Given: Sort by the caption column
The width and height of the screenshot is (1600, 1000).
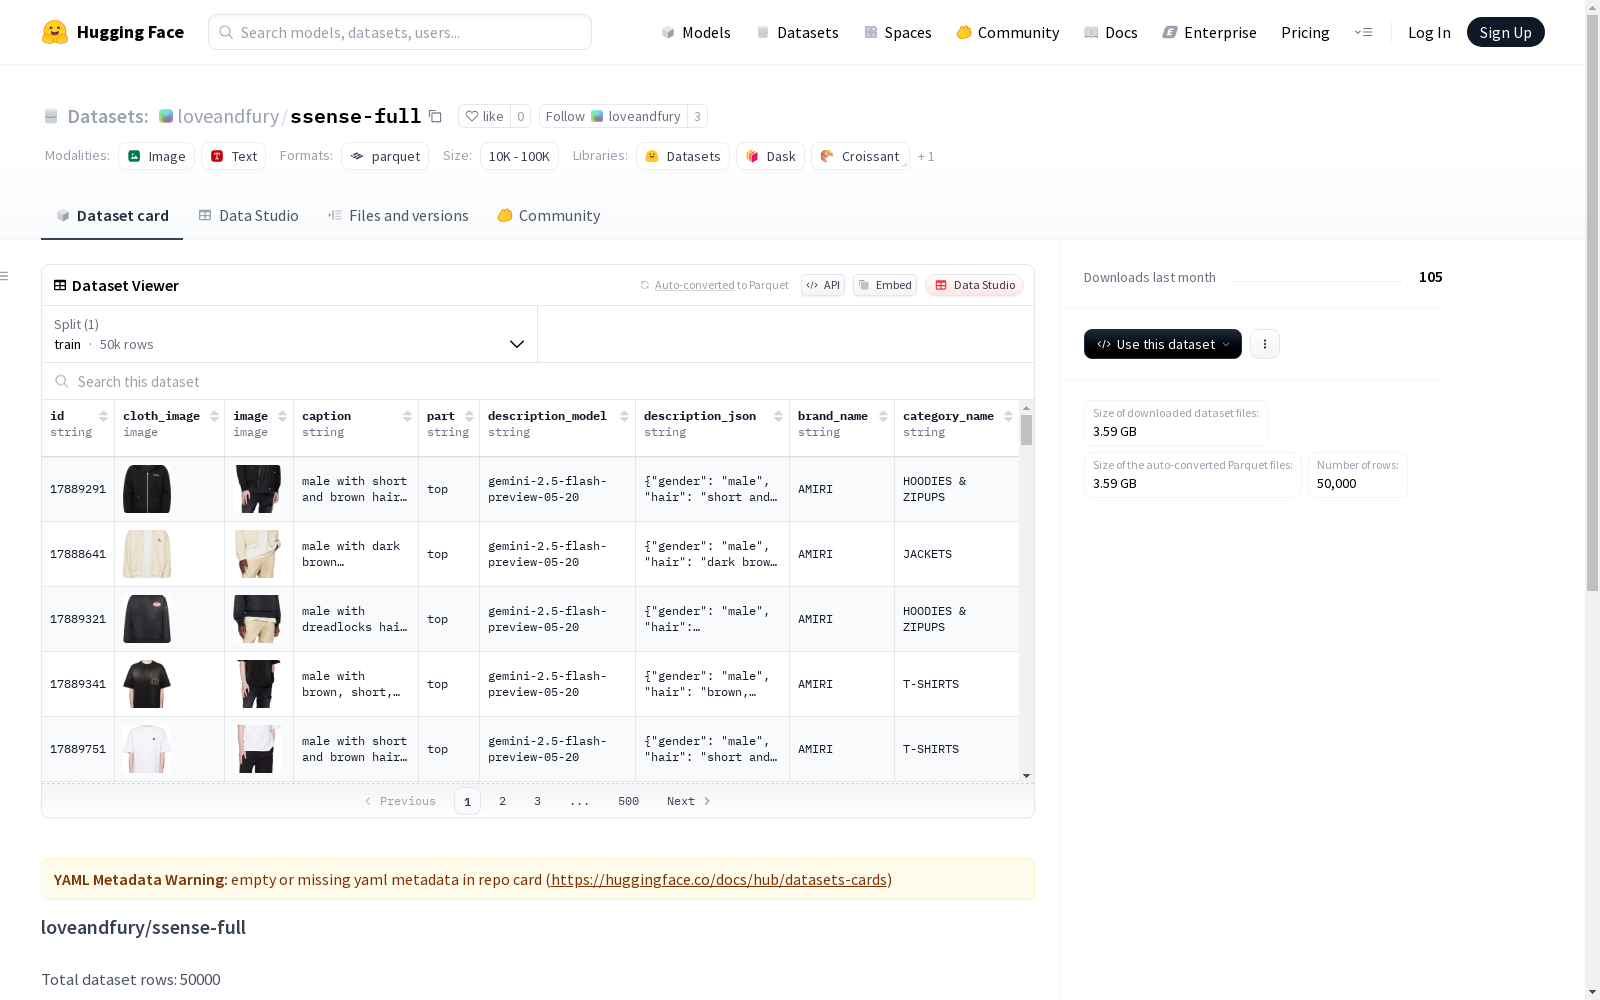Looking at the screenshot, I should coord(407,416).
